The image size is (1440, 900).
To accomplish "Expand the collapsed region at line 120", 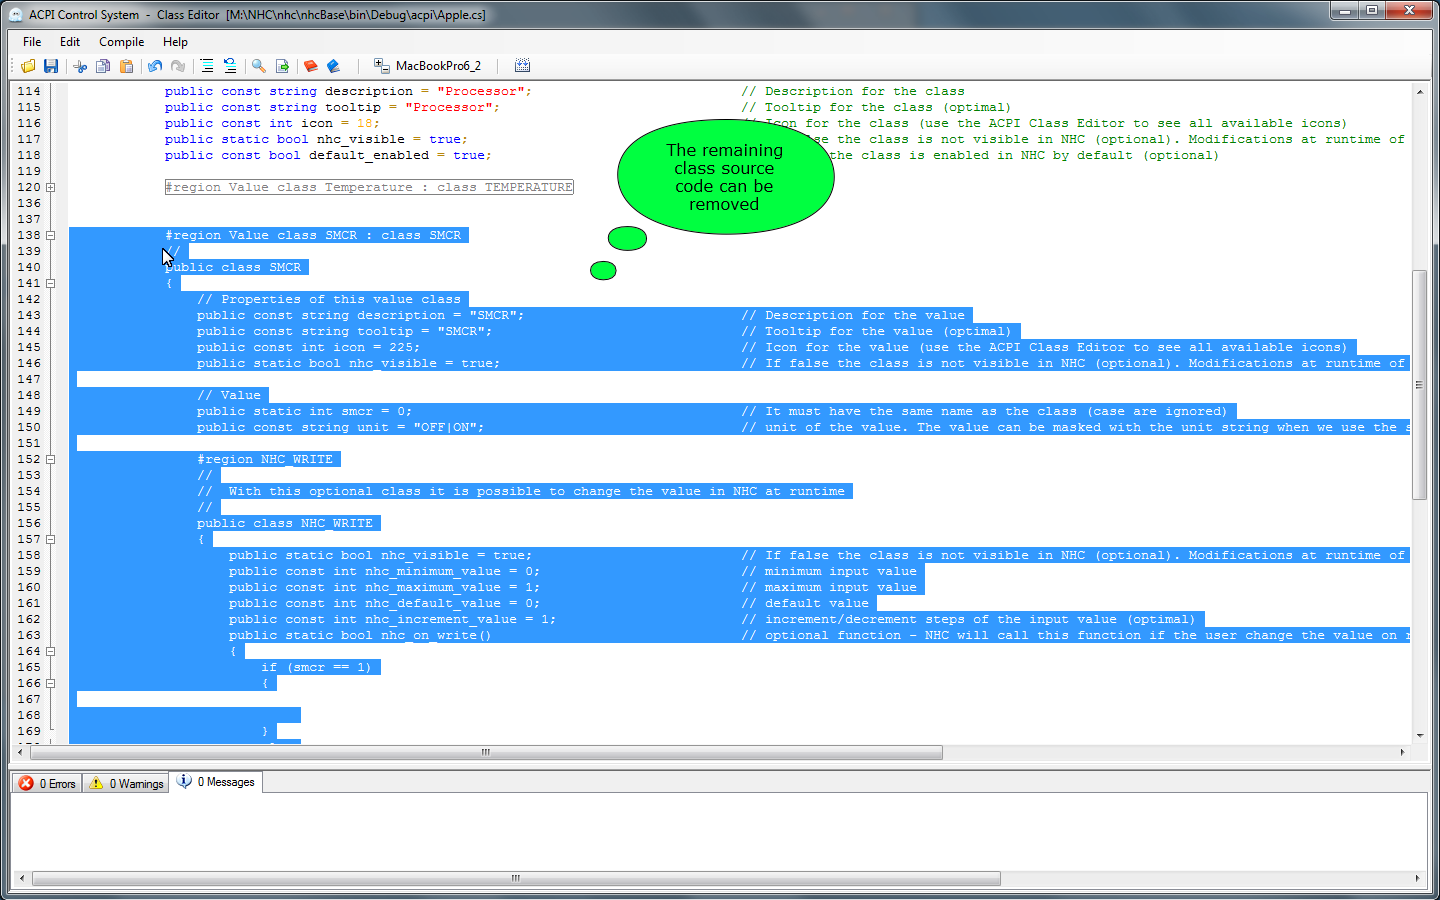I will coord(50,187).
